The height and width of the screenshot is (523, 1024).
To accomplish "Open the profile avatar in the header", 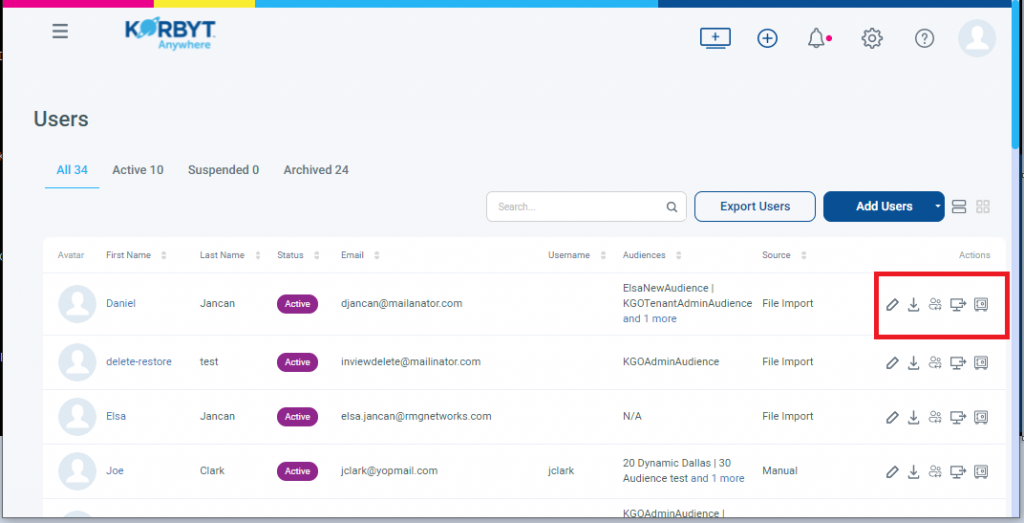I will point(976,38).
